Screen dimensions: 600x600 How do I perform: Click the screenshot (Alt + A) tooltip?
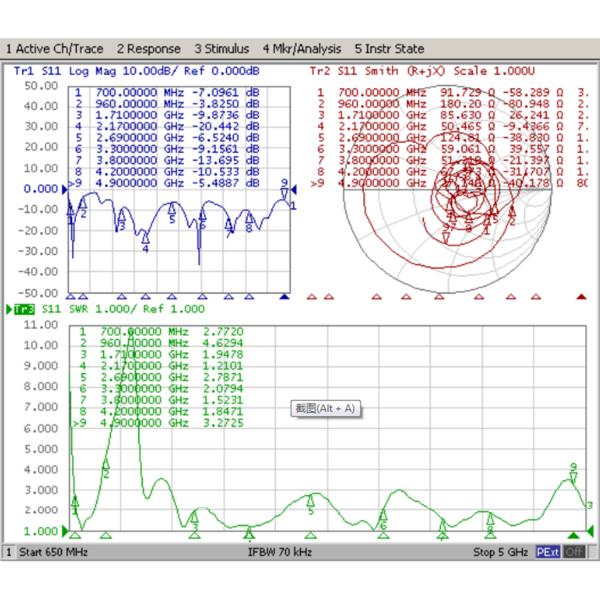(324, 409)
